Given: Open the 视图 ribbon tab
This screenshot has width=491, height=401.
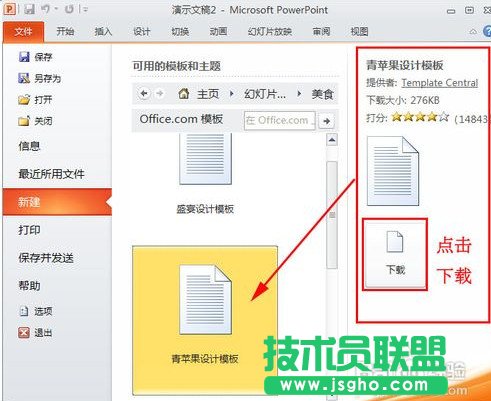Looking at the screenshot, I should (359, 32).
